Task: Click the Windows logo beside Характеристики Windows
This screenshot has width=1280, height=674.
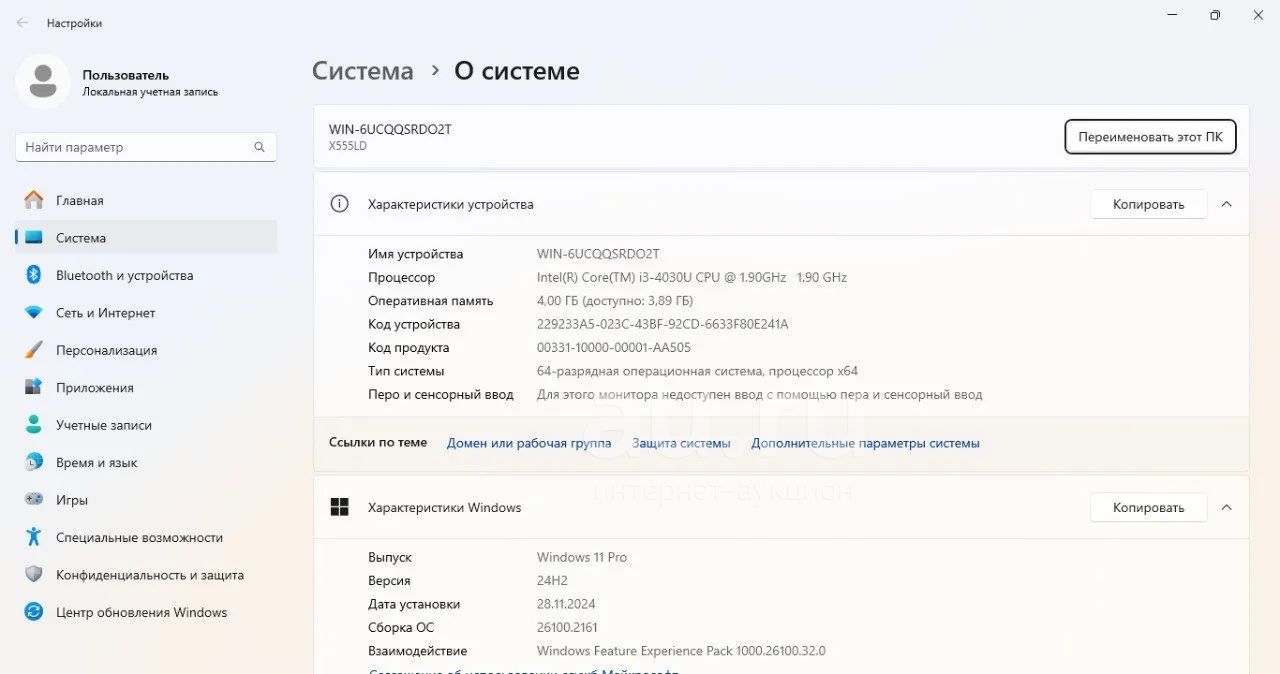Action: click(x=340, y=507)
